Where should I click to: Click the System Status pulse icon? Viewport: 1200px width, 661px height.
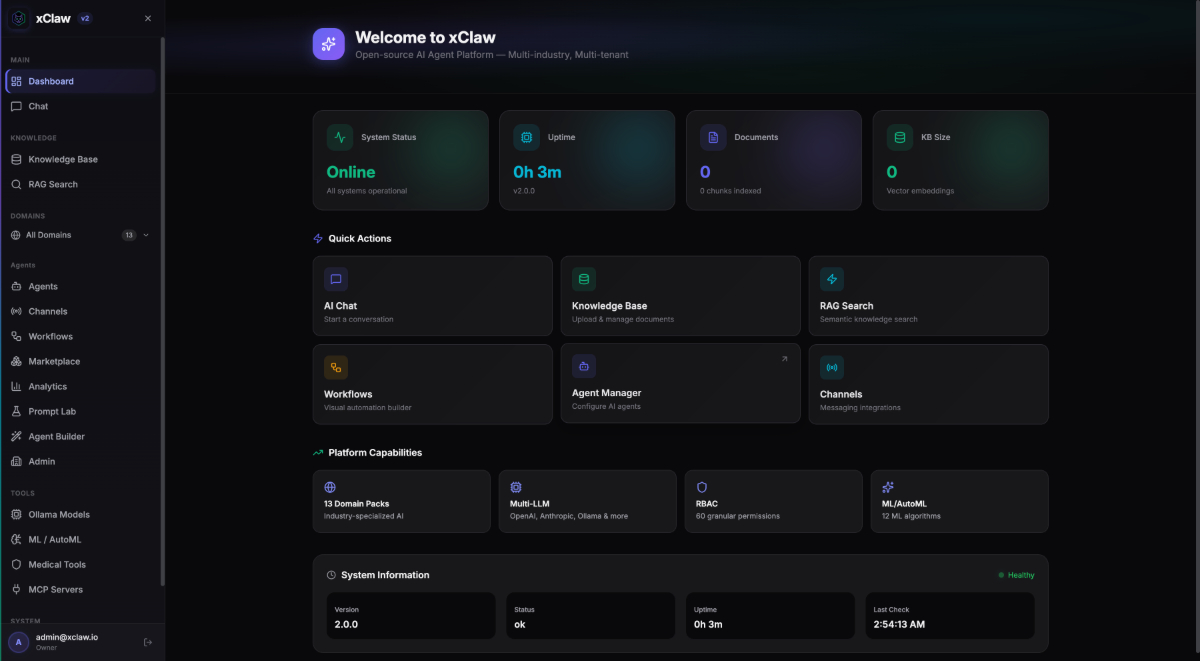pos(340,137)
